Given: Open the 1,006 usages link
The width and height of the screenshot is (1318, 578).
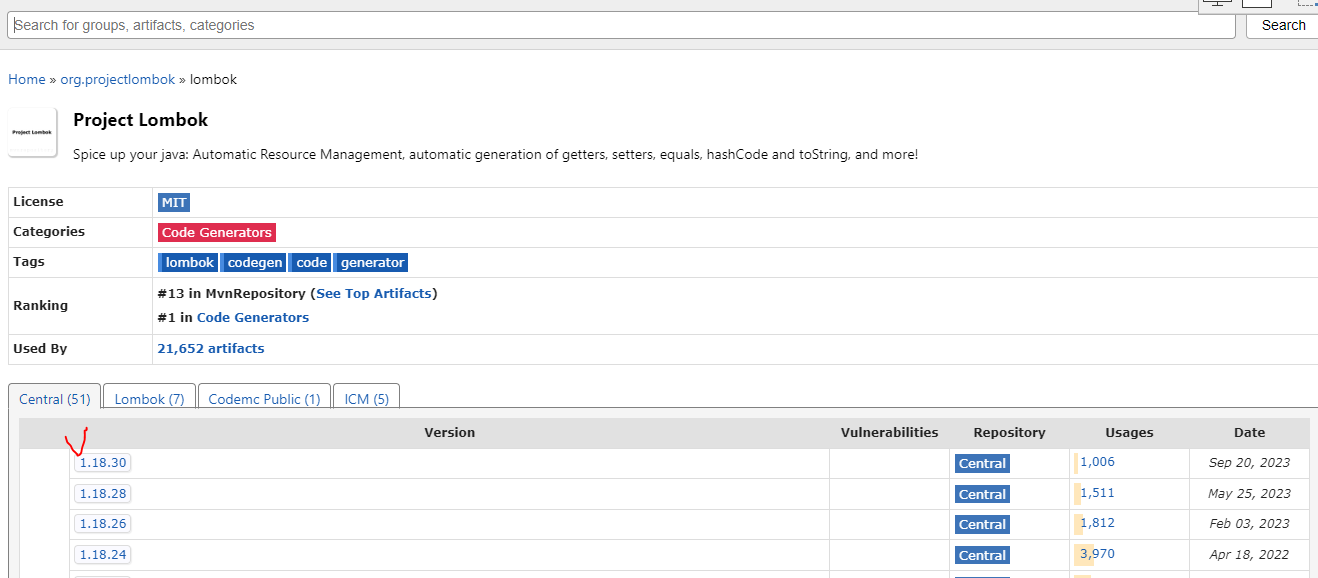Looking at the screenshot, I should click(1097, 462).
